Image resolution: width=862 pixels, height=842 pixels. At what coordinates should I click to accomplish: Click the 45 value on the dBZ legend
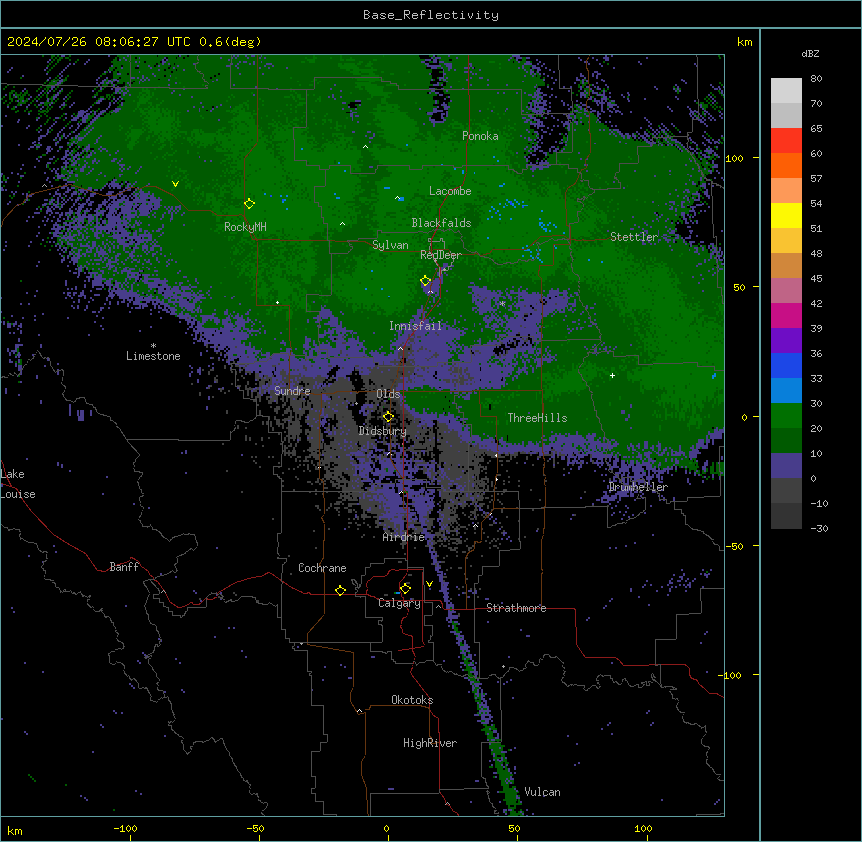816,279
